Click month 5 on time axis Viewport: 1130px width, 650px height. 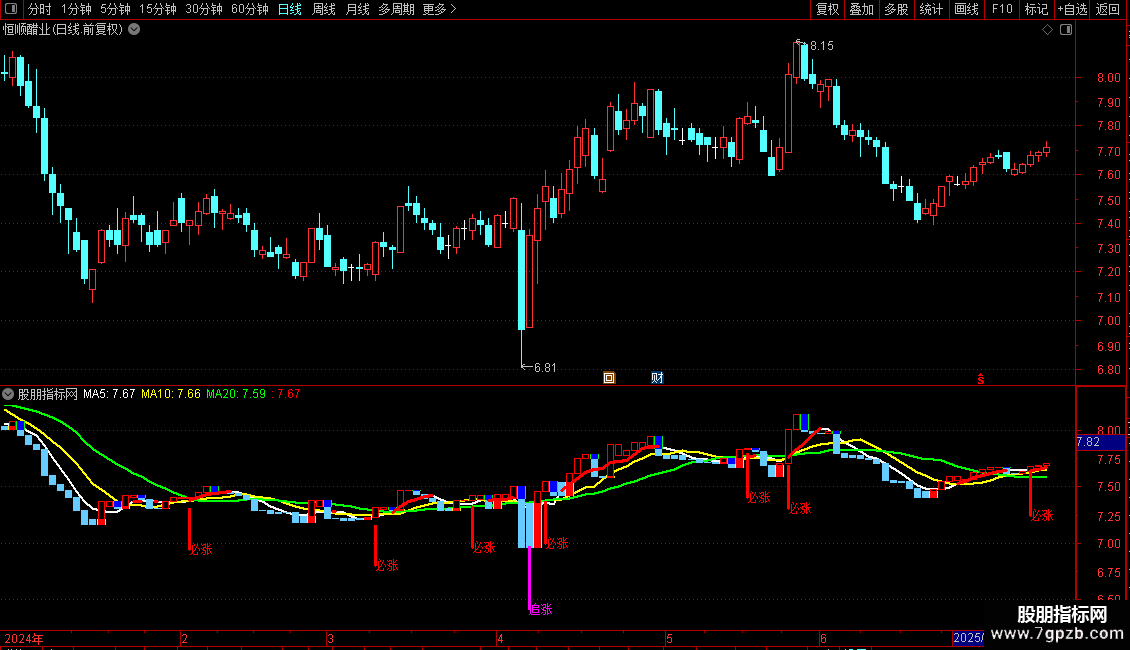point(669,639)
